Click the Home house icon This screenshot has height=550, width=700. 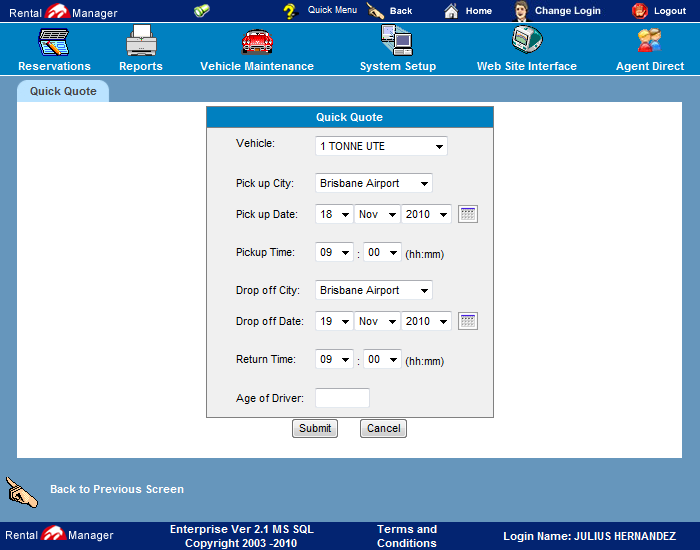[x=451, y=11]
